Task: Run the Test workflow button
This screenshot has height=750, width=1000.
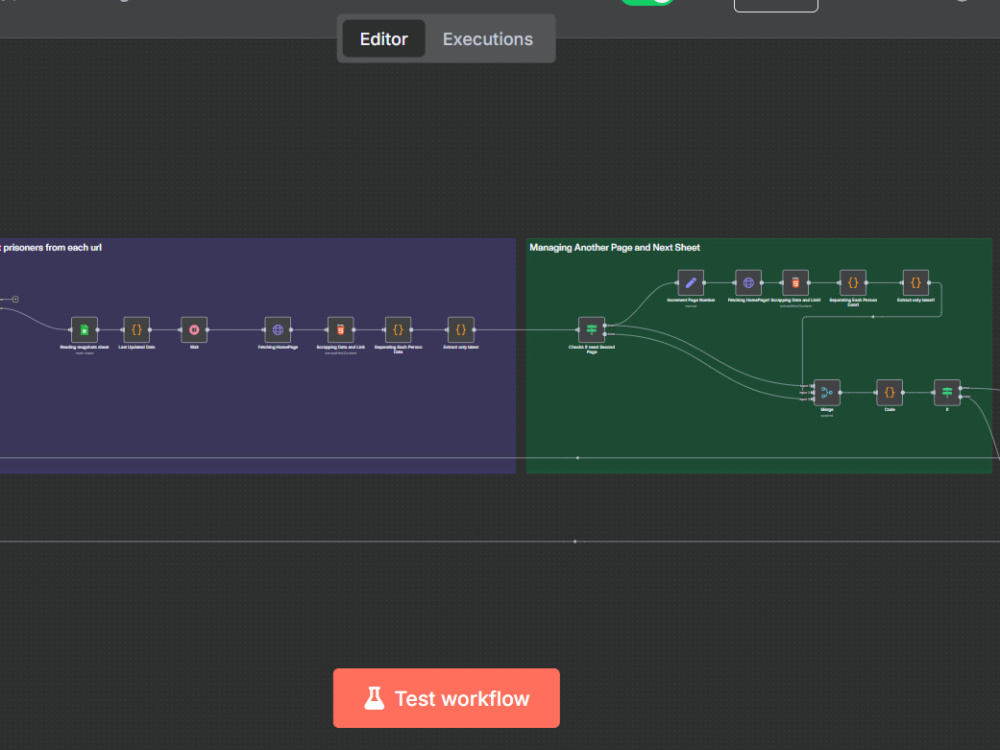Action: [x=446, y=698]
